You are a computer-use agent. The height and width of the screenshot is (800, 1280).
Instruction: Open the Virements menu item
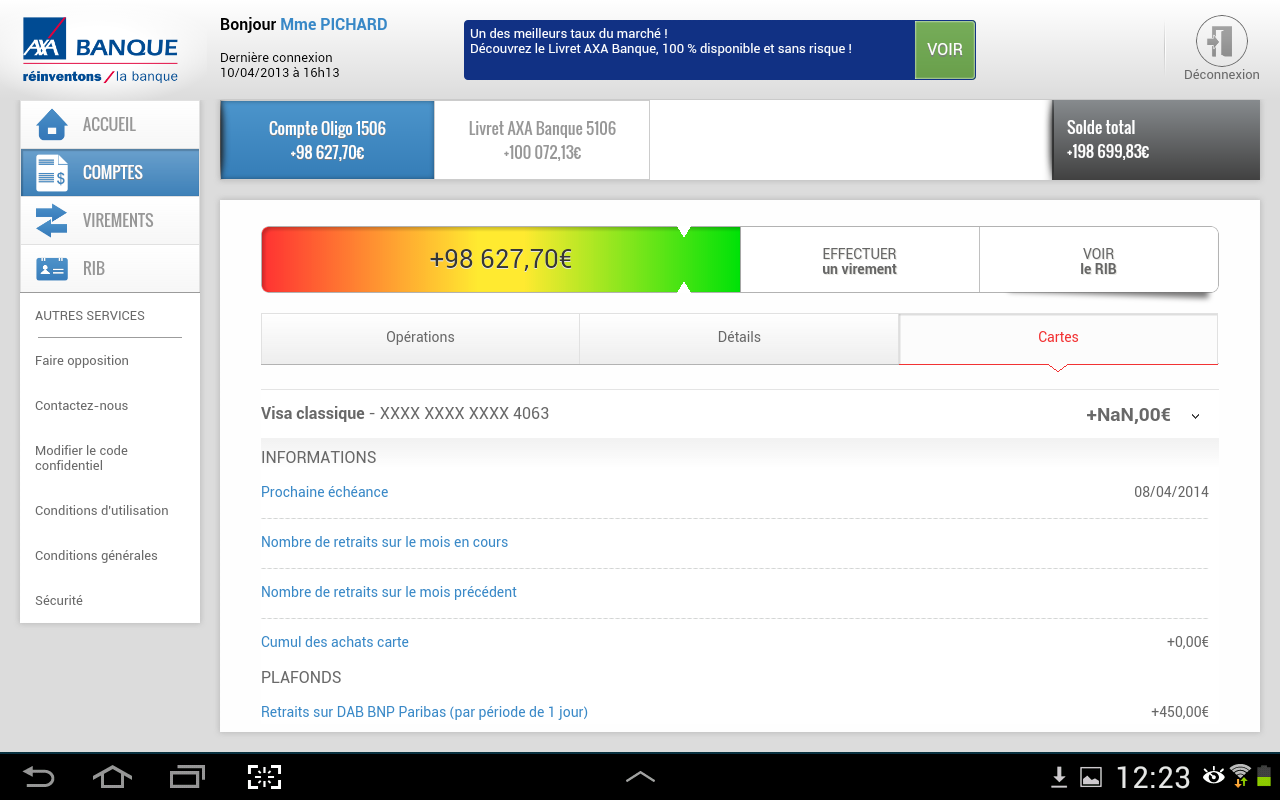tap(110, 221)
